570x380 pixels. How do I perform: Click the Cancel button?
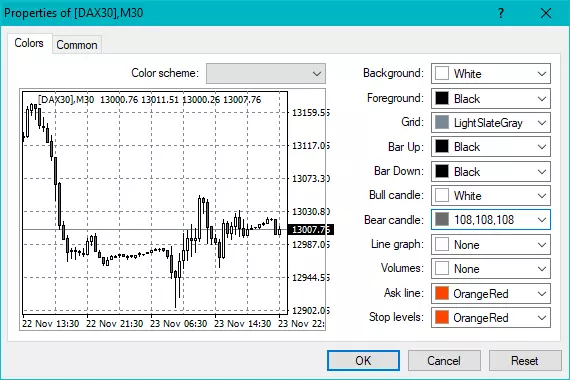(x=444, y=360)
